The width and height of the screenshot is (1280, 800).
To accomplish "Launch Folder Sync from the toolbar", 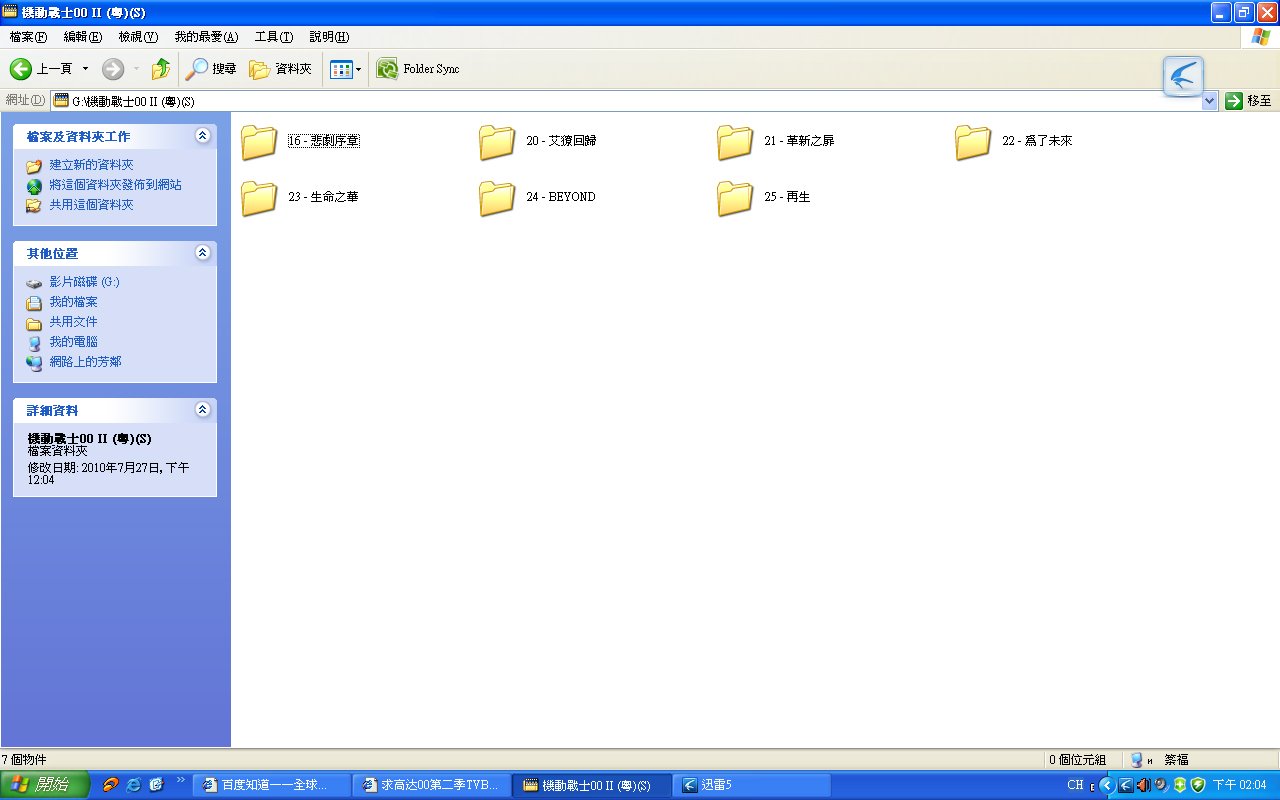I will 418,69.
